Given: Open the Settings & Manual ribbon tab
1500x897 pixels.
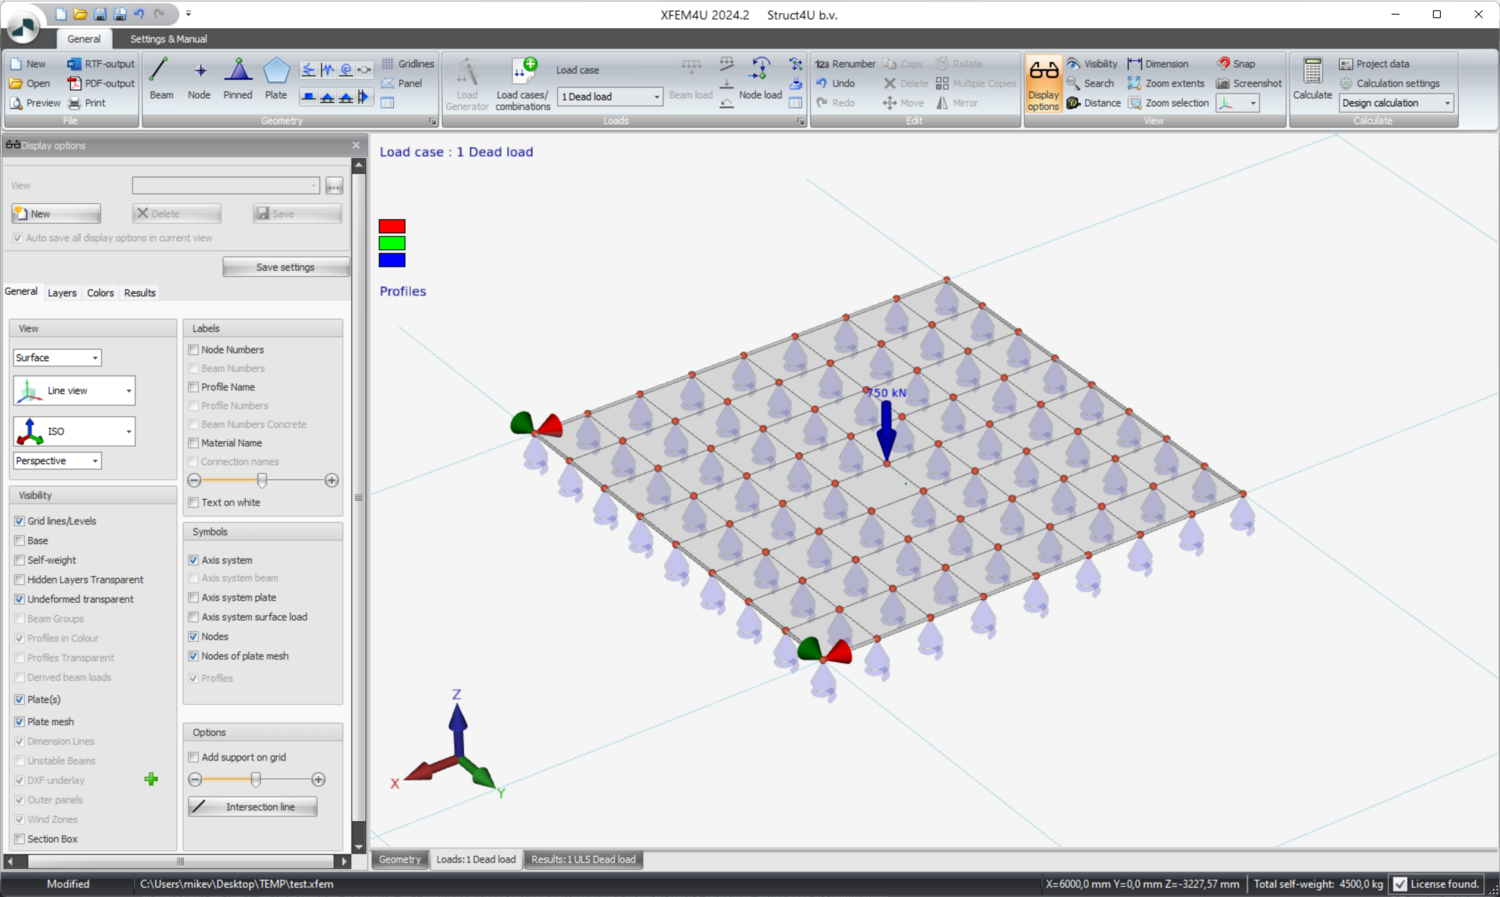Looking at the screenshot, I should tap(168, 39).
